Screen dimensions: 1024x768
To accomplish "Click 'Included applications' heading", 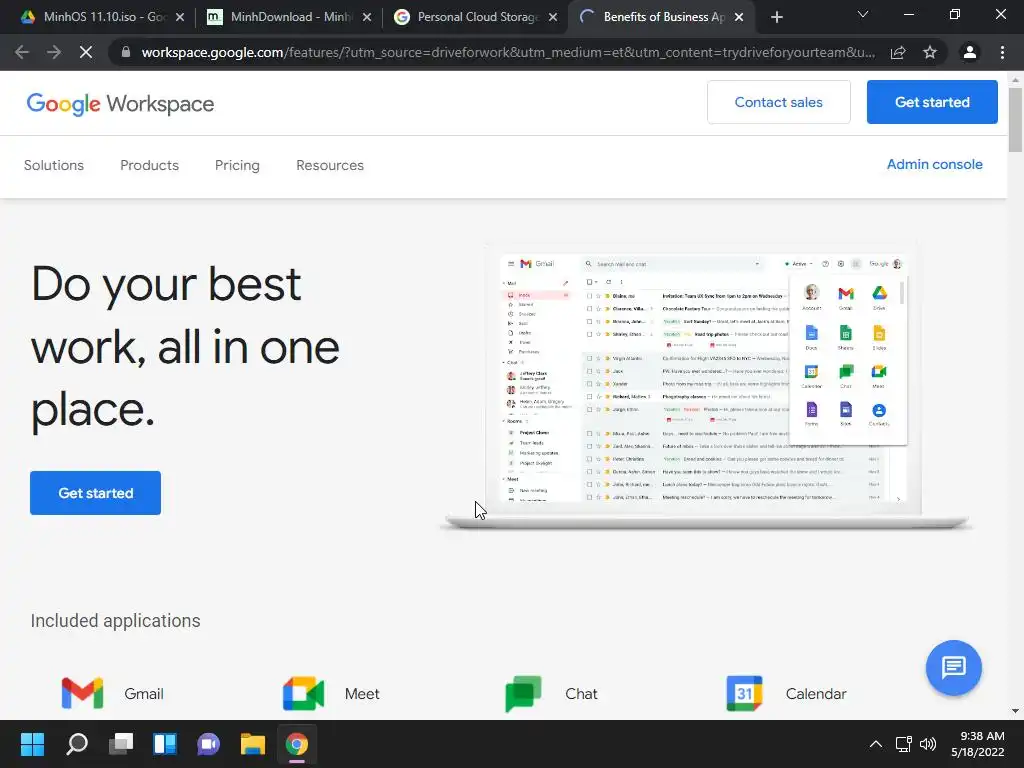I will pos(116,620).
